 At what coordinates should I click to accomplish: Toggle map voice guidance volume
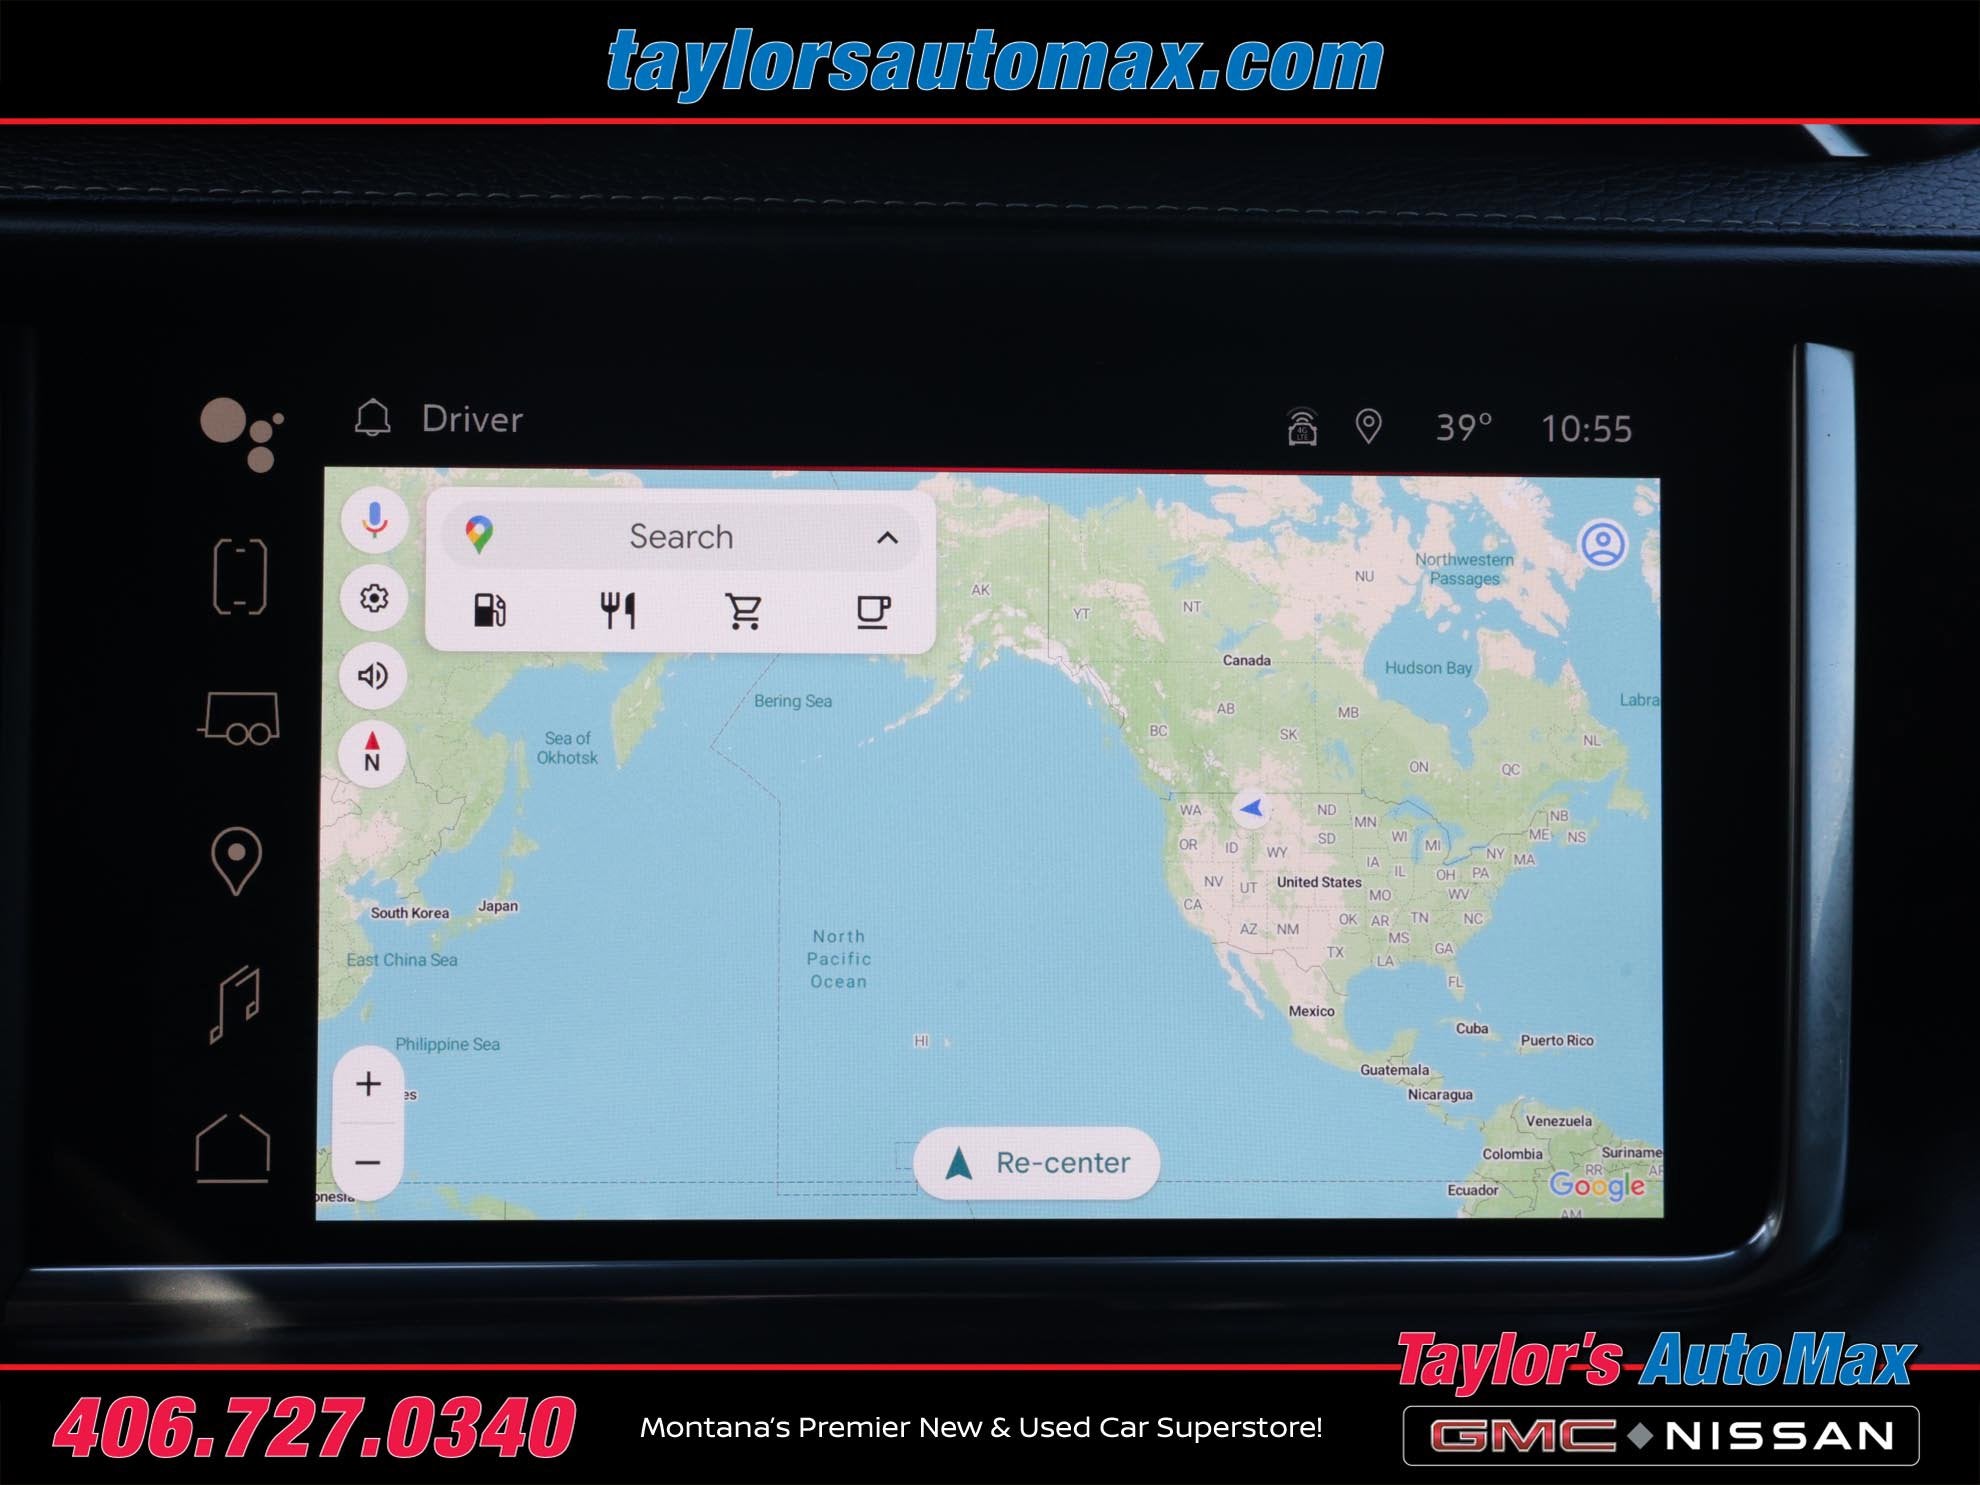(373, 676)
